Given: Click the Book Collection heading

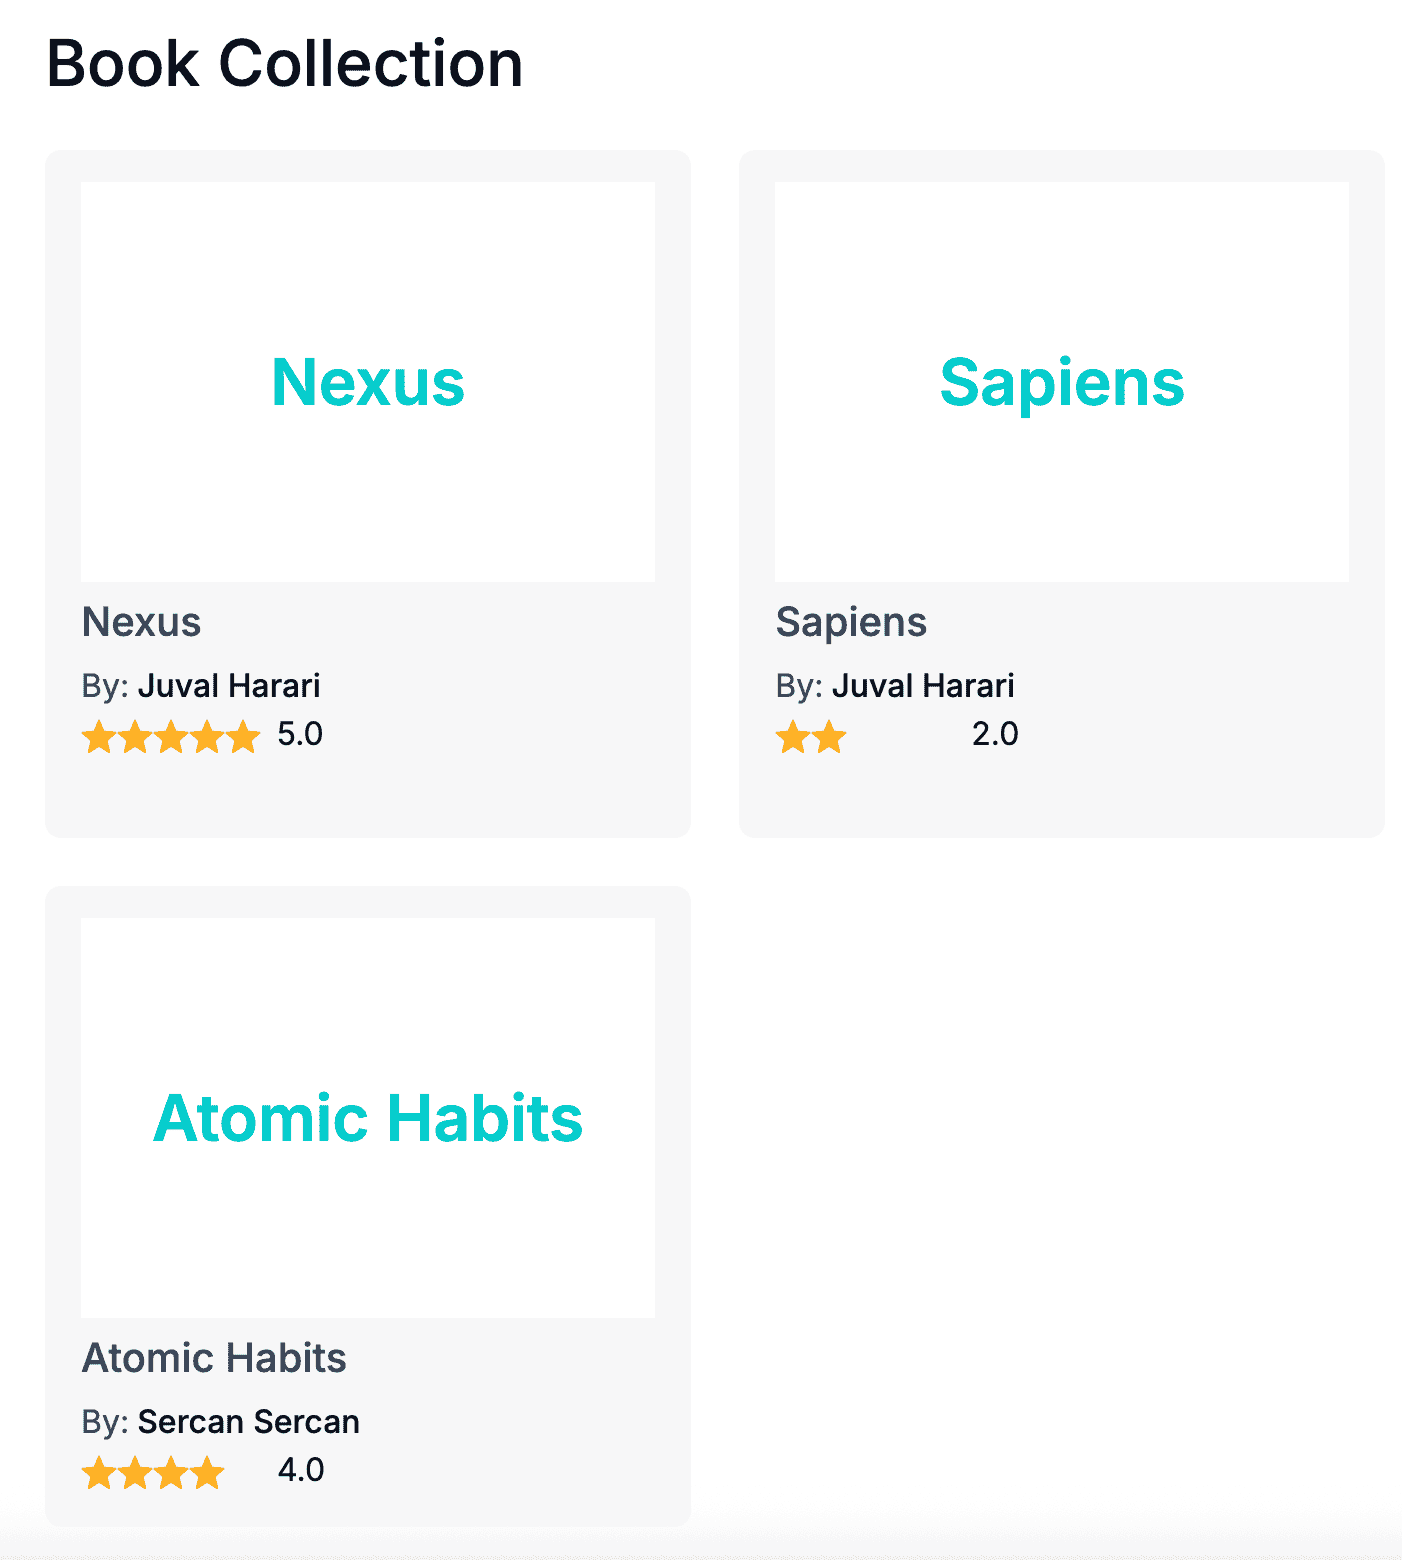Looking at the screenshot, I should pos(285,64).
